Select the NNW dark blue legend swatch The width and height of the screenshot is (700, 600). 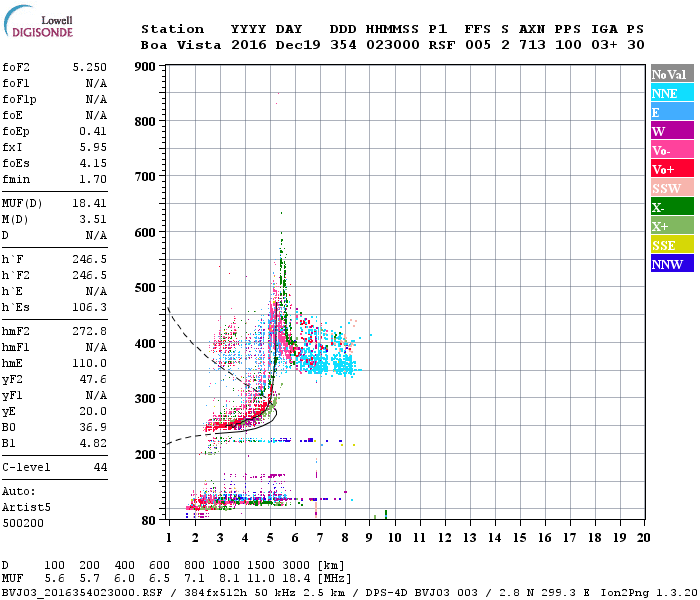(672, 263)
